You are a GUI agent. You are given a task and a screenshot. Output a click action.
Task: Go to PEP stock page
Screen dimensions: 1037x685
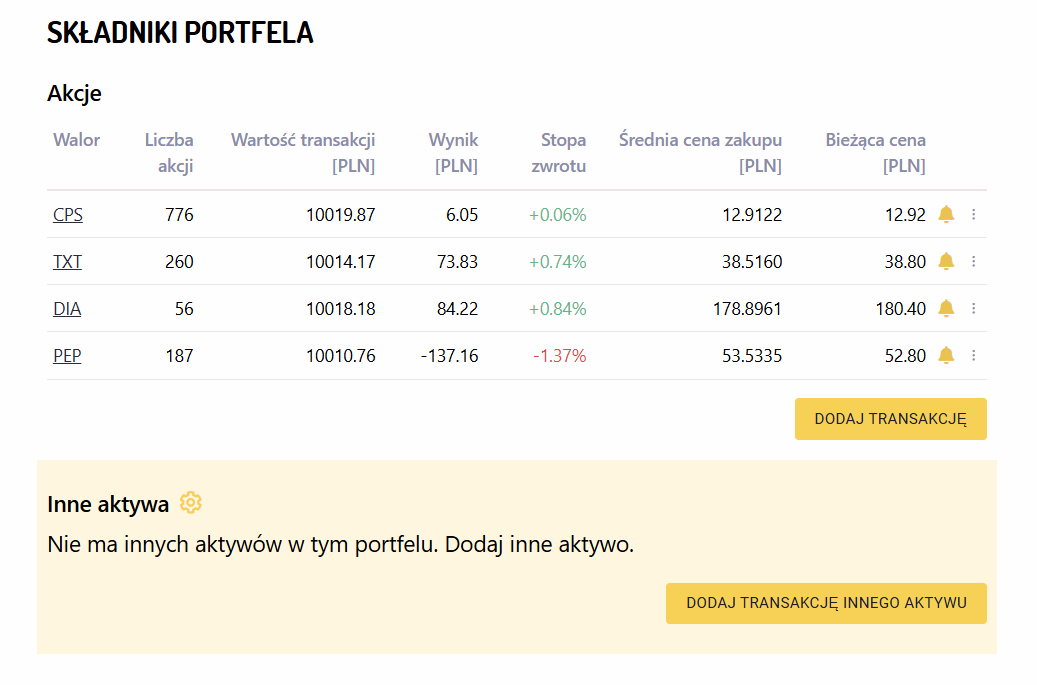click(67, 356)
